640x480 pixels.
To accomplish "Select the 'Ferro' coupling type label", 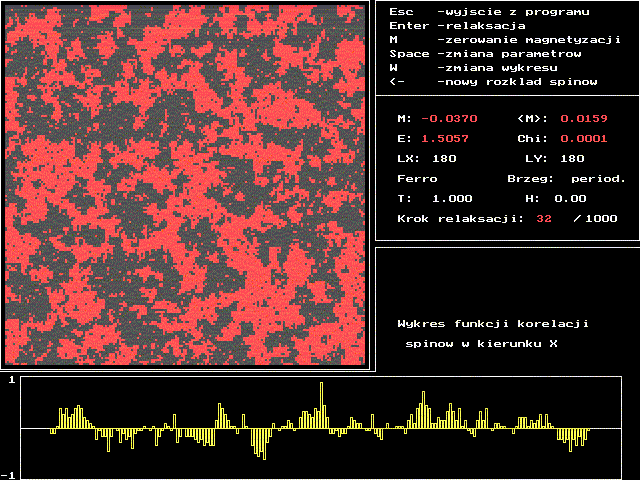I will click(x=417, y=178).
